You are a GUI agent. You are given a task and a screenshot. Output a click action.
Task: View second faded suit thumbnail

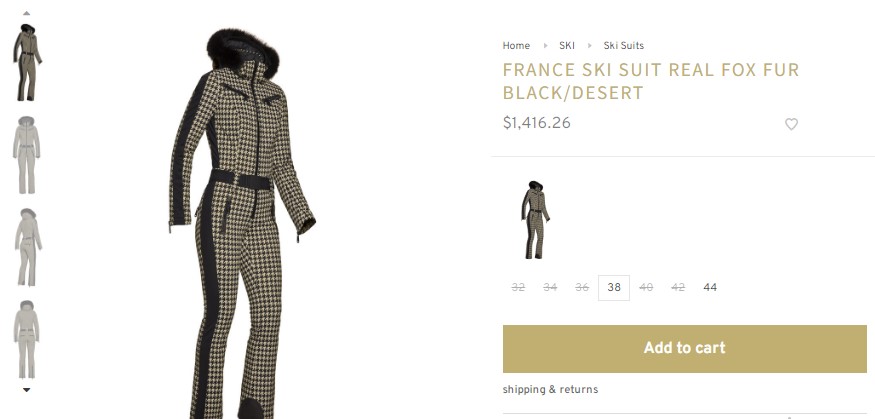click(x=26, y=155)
